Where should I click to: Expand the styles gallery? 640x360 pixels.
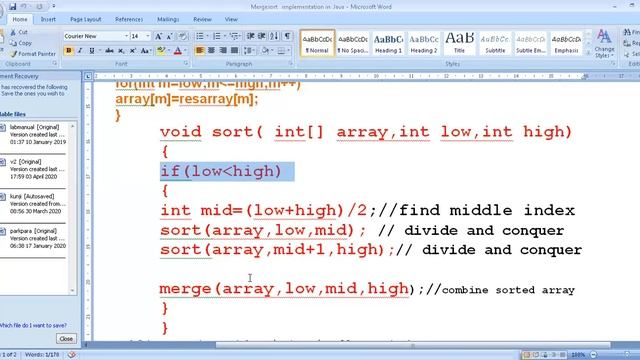point(588,53)
